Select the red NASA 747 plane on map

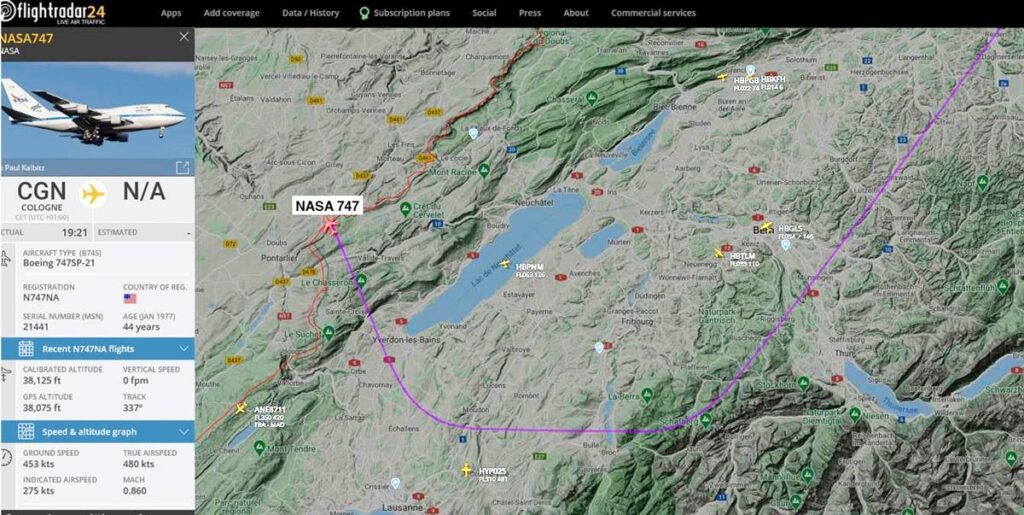(x=330, y=226)
